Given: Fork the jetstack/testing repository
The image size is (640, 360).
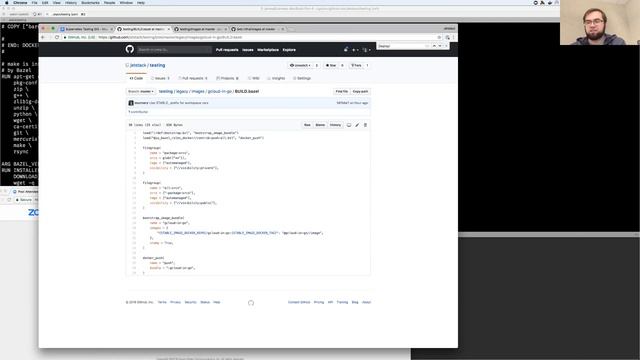Looking at the screenshot, I should 356,65.
